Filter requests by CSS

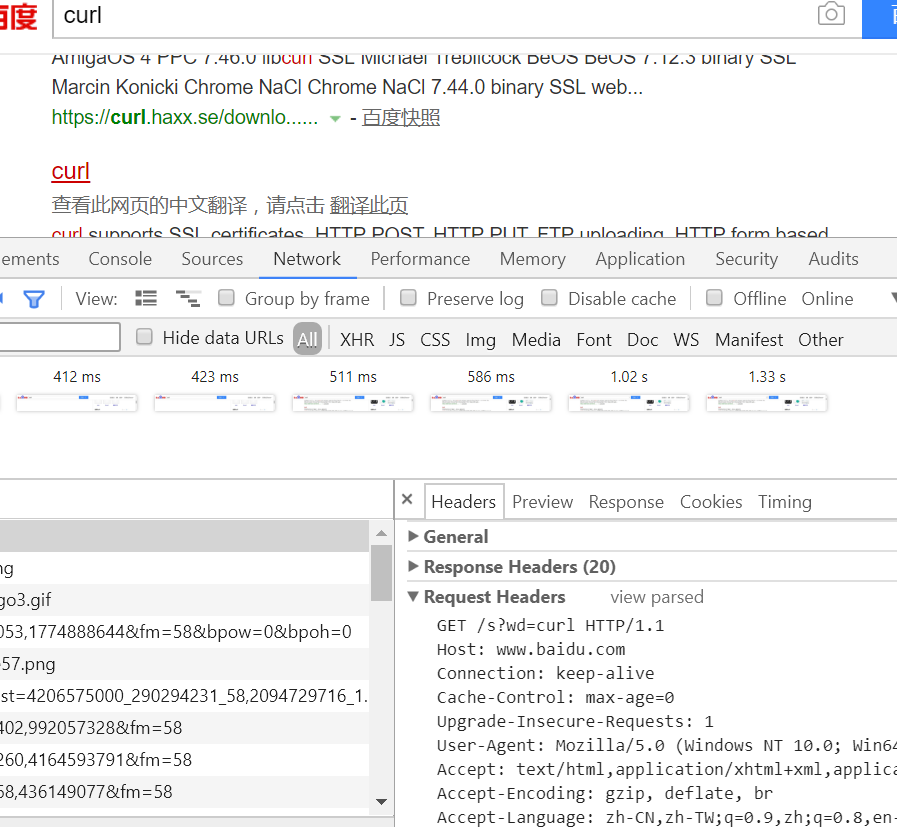(x=435, y=340)
